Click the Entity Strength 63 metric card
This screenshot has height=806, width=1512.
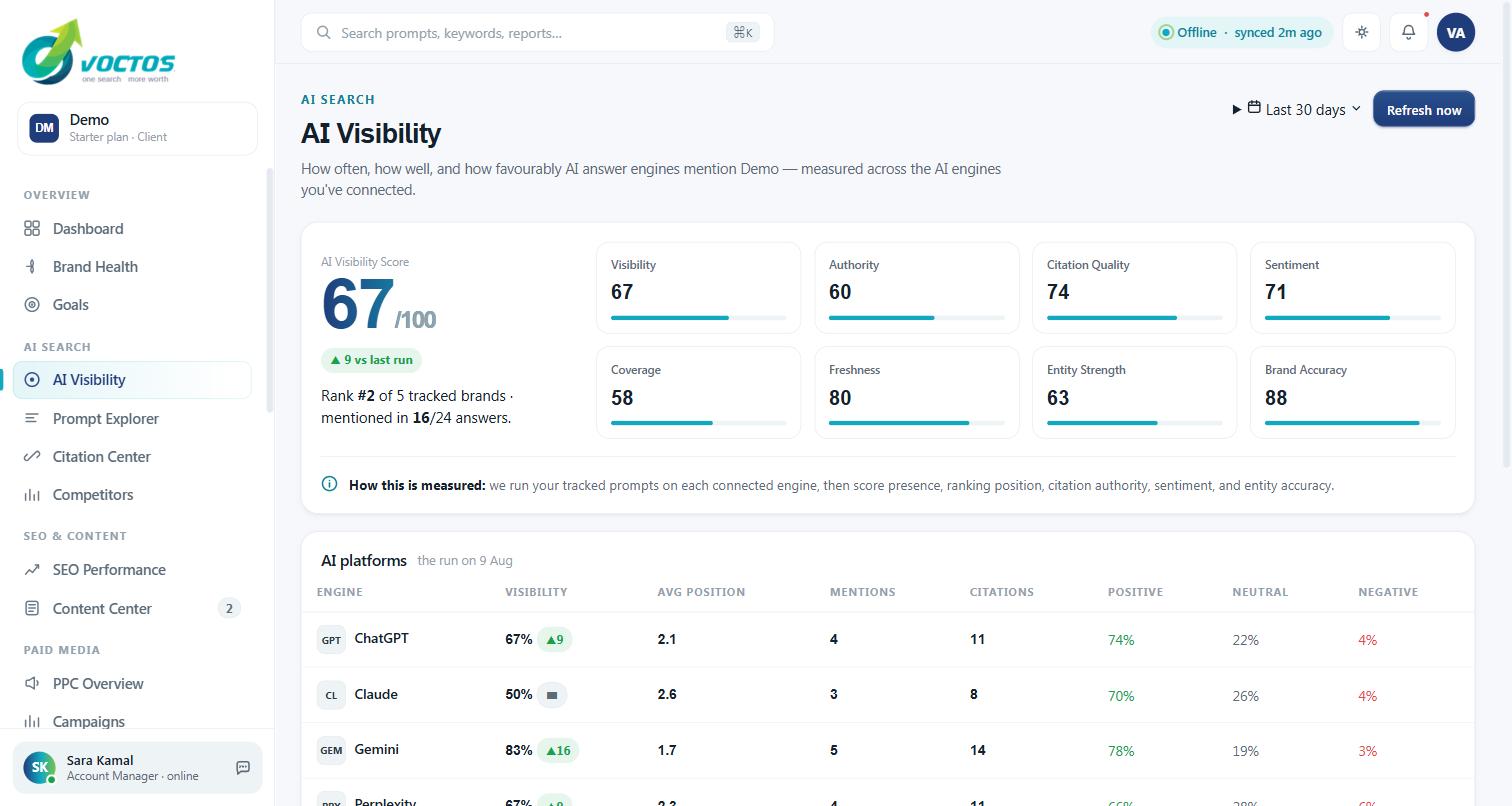[x=1135, y=393]
